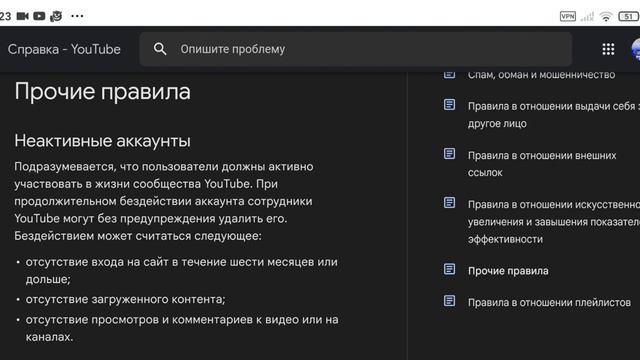Screen dimensions: 640x360
Task: Click document icon beside artificial metrics rules
Action: (x=449, y=202)
